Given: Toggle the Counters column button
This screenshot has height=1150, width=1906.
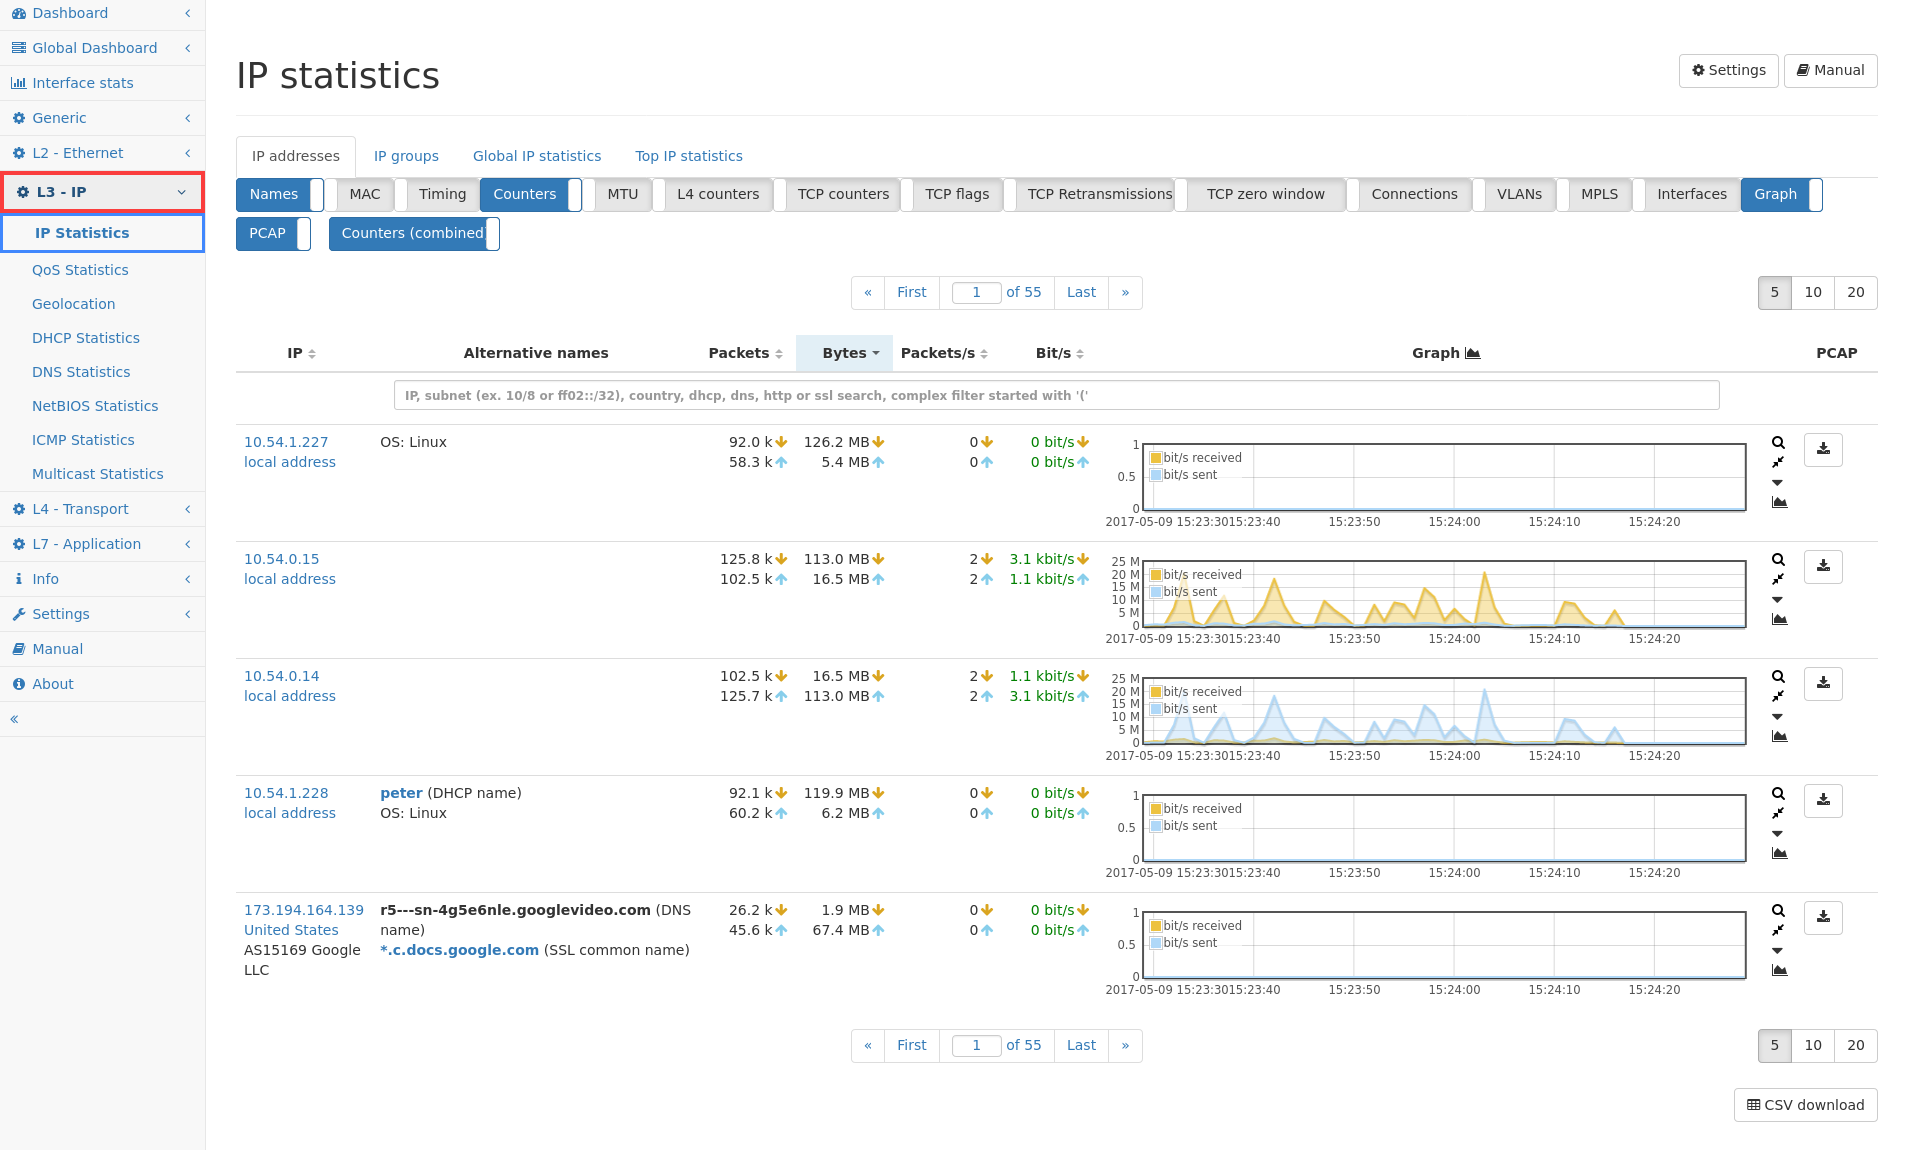Looking at the screenshot, I should click(531, 194).
